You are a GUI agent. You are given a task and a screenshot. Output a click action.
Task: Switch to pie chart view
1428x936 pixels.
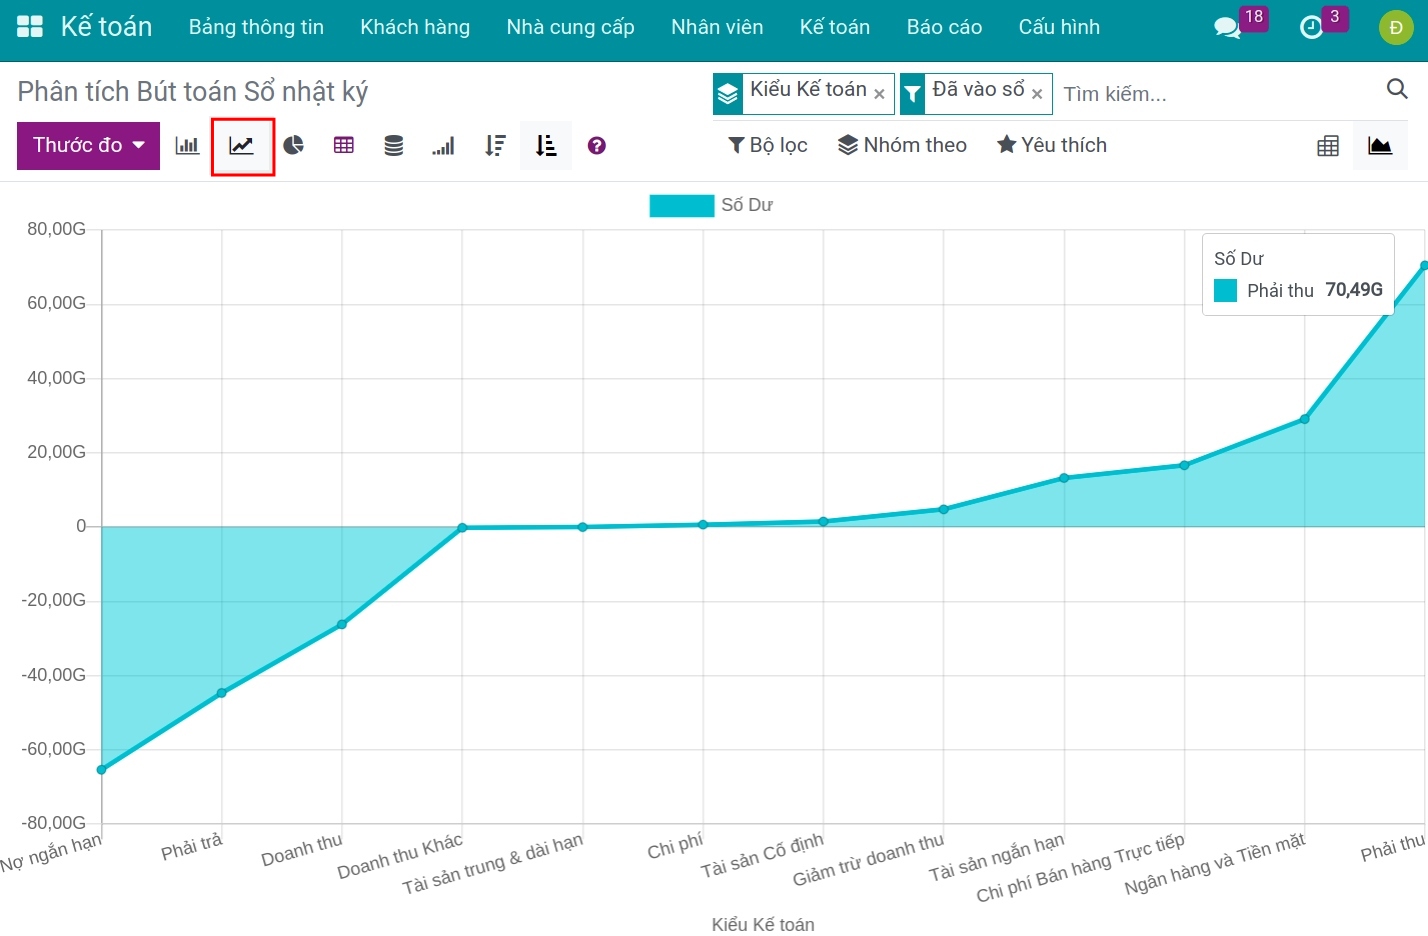click(x=293, y=146)
